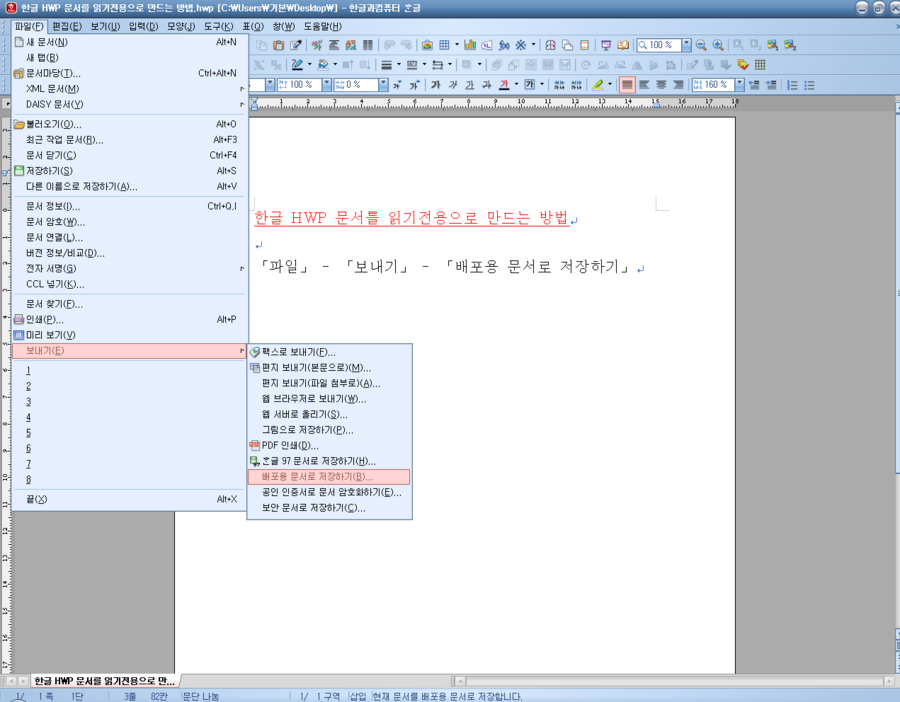Choose 저장하기 in the File menu
Viewport: 900px width, 702px height.
click(x=130, y=171)
